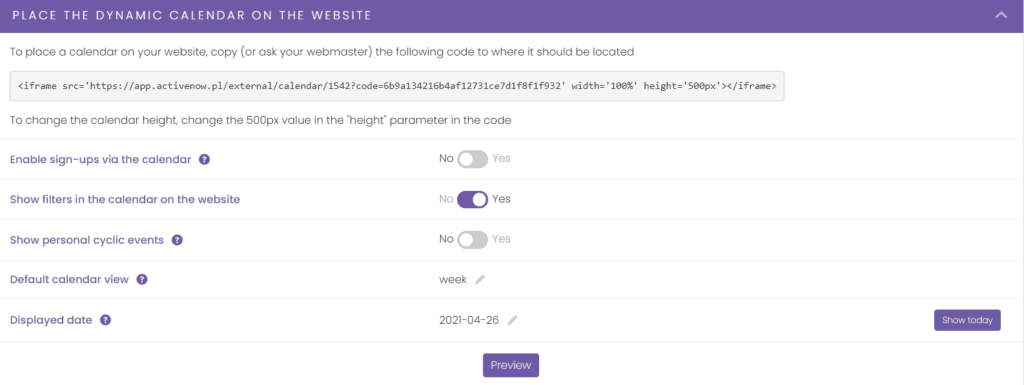Disable Show filters in the calendar toggle

click(472, 200)
